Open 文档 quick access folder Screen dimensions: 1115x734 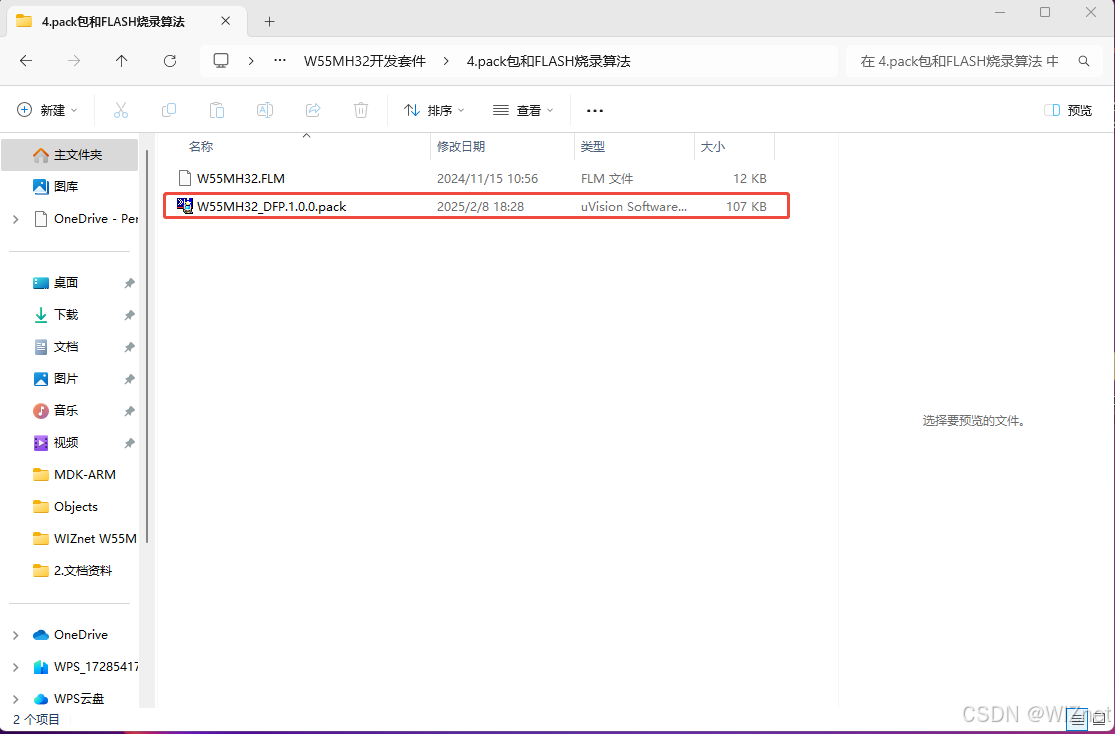coord(55,346)
